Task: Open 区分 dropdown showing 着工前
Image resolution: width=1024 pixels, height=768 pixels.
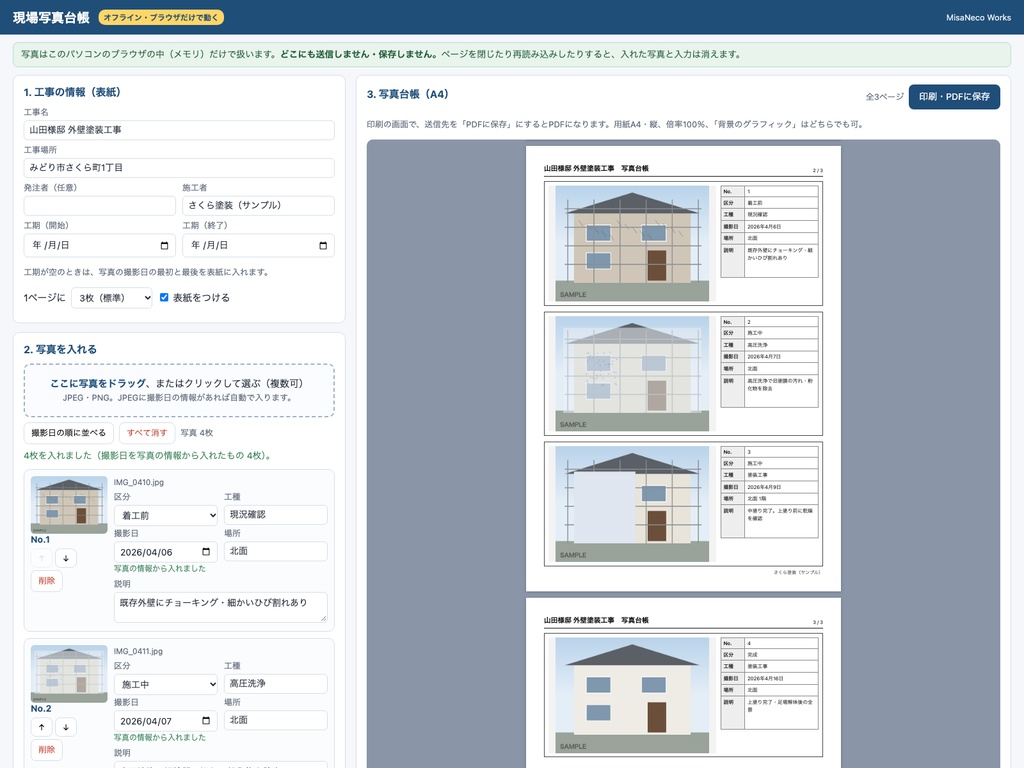Action: click(x=166, y=515)
